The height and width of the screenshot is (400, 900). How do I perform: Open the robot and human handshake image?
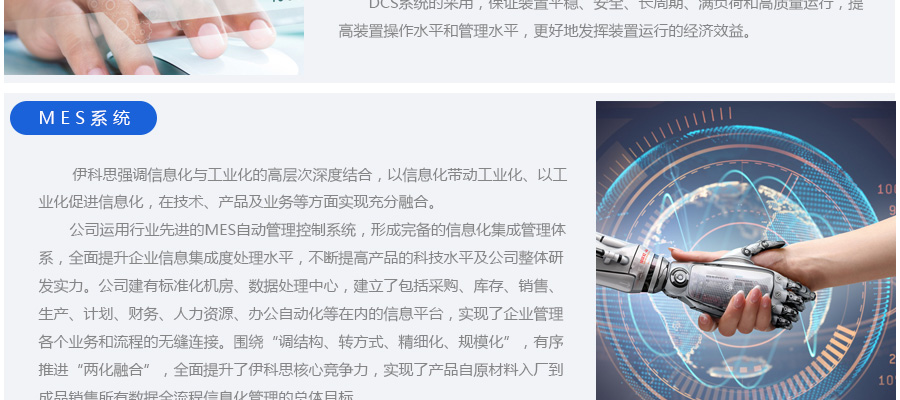[746, 251]
